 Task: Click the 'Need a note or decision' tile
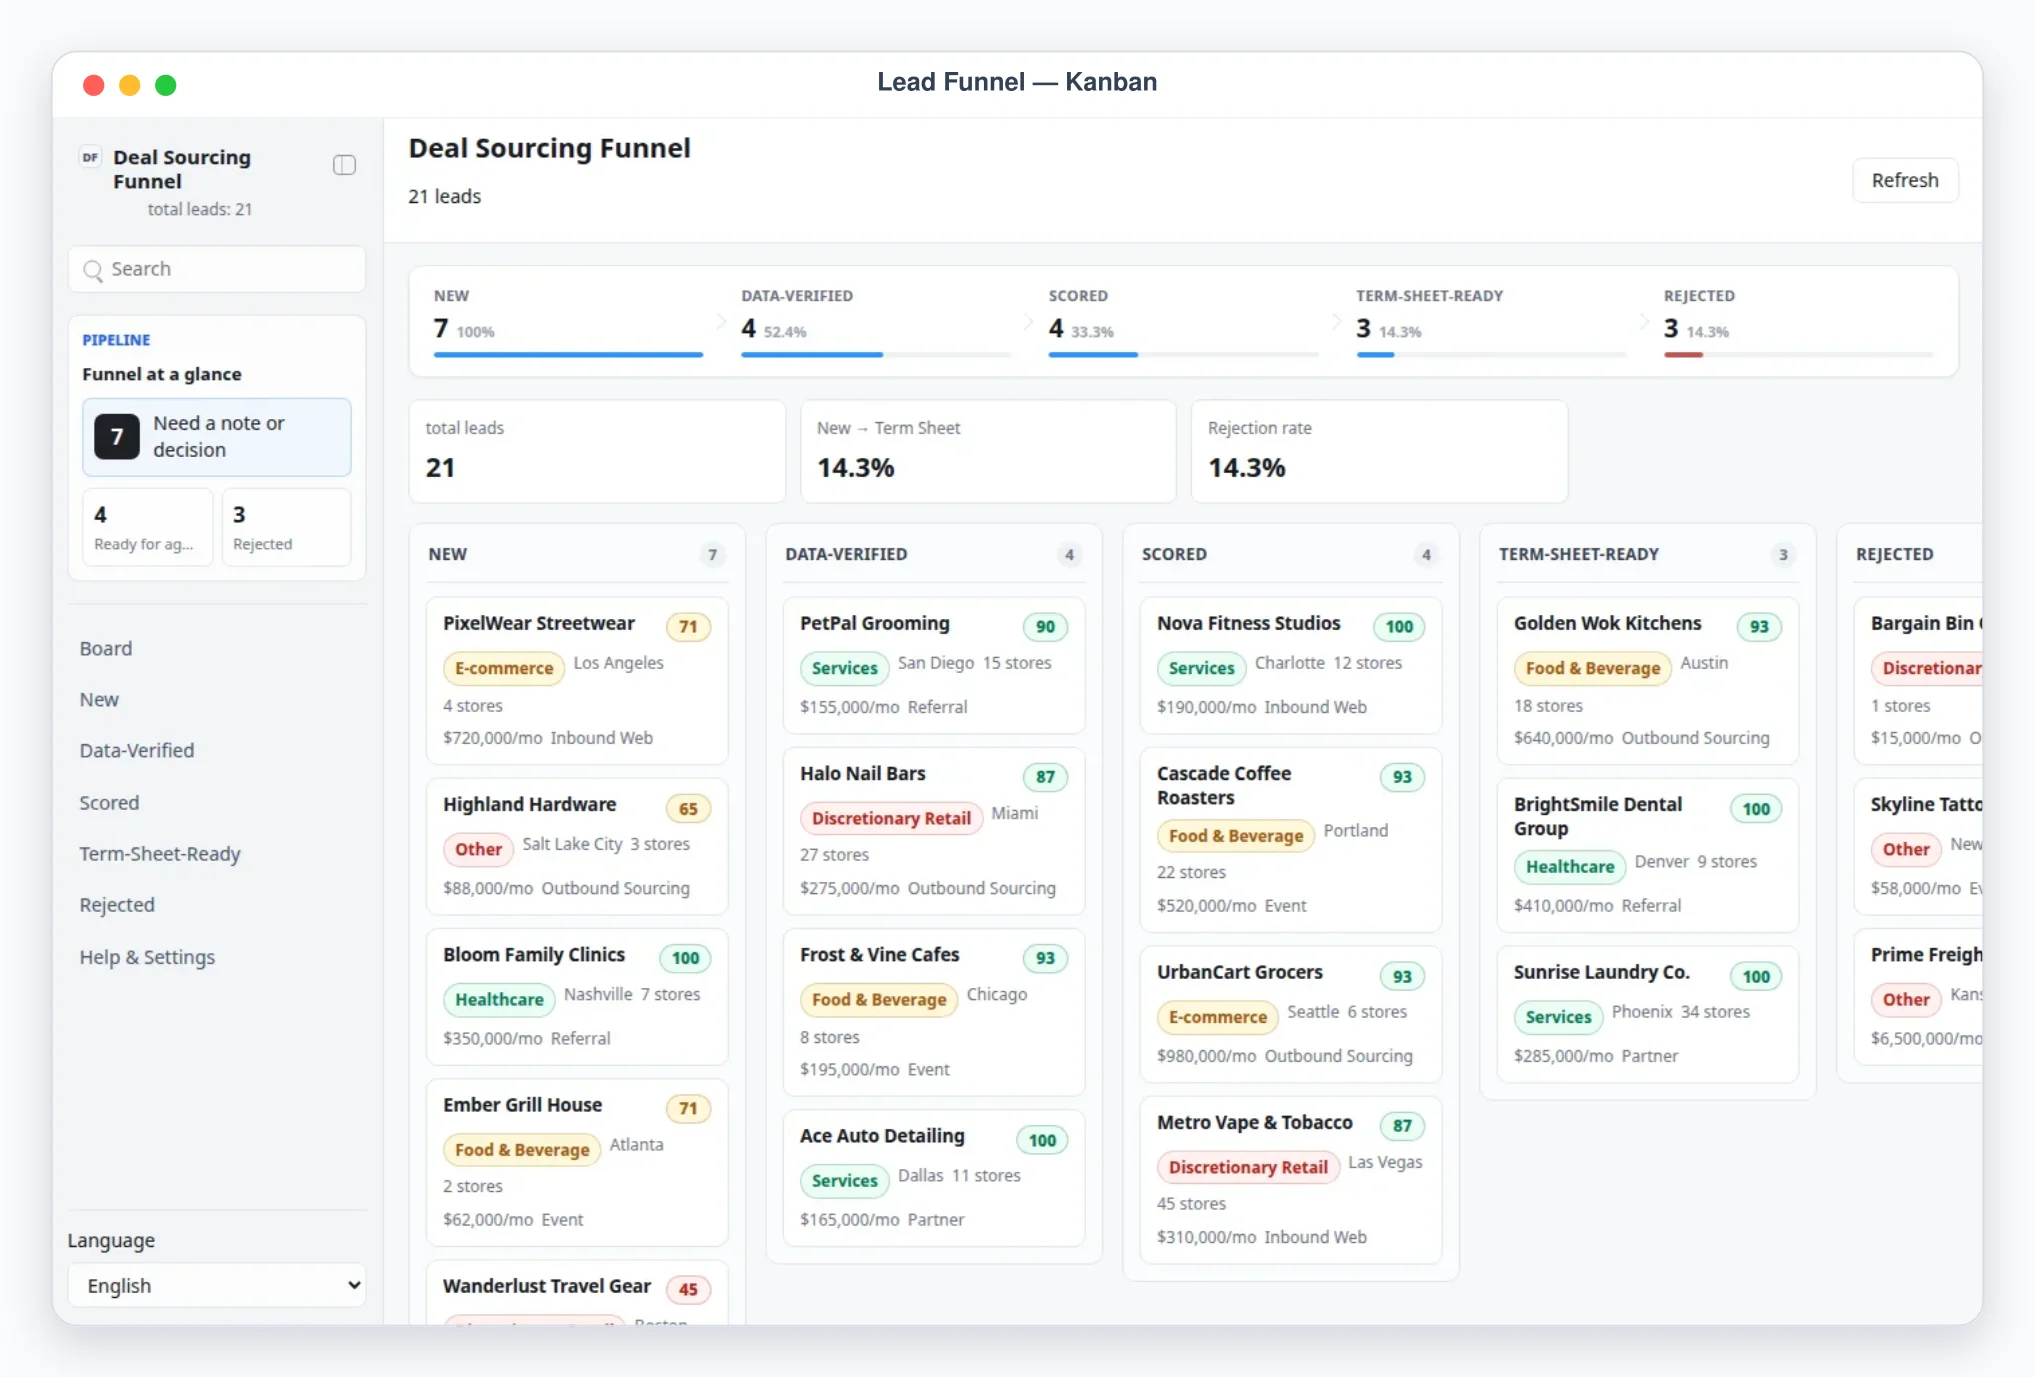[x=217, y=437]
